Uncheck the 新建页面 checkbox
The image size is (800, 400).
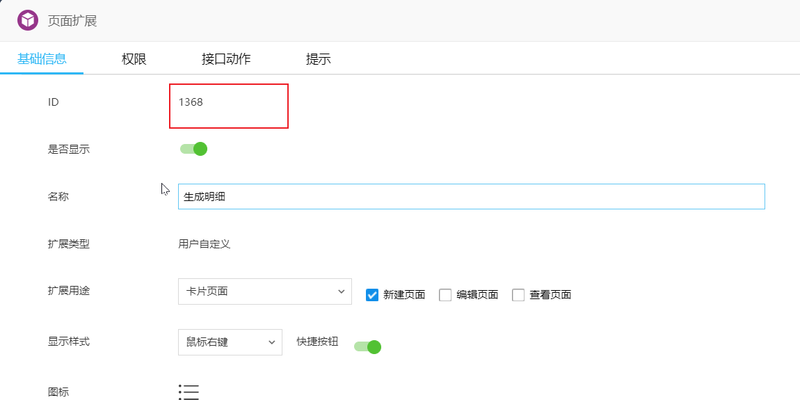point(372,295)
